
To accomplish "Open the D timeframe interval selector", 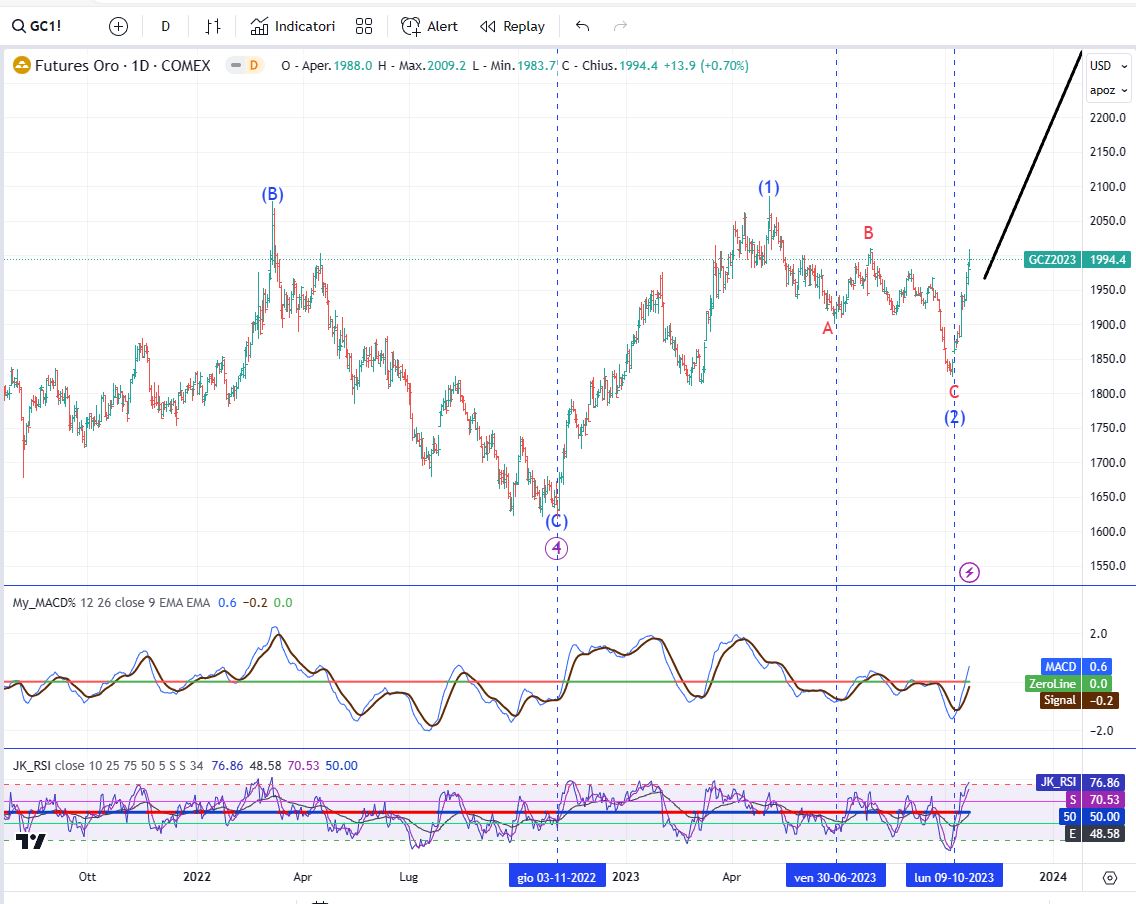I will click(165, 26).
